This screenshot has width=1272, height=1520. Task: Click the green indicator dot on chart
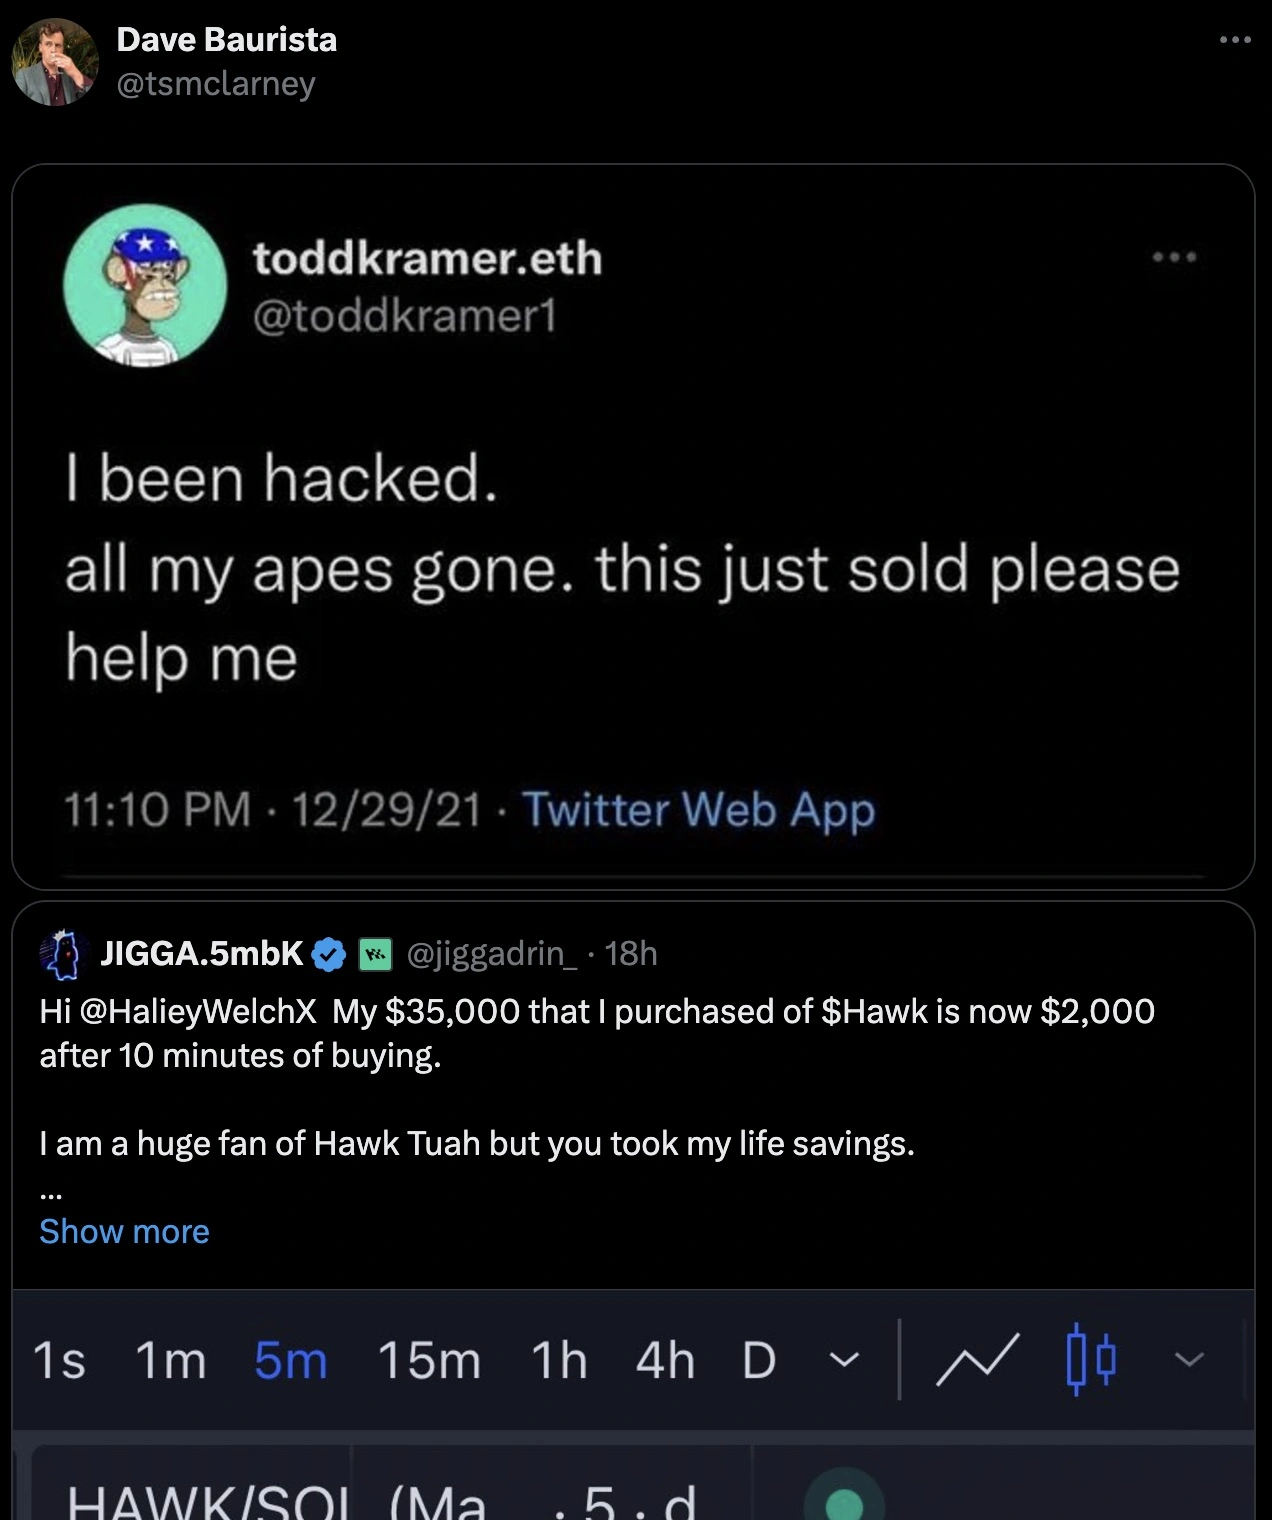pos(845,1502)
